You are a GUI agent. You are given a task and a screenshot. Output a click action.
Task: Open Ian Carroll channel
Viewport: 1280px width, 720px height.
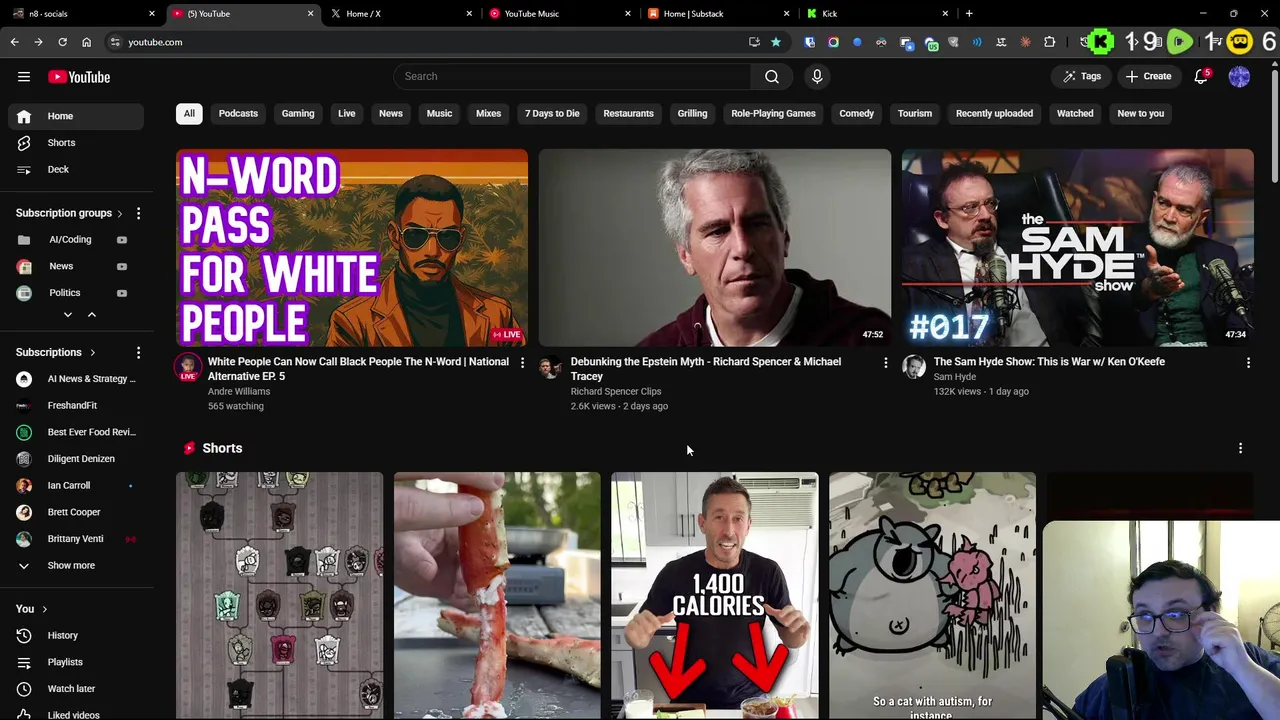click(76, 485)
